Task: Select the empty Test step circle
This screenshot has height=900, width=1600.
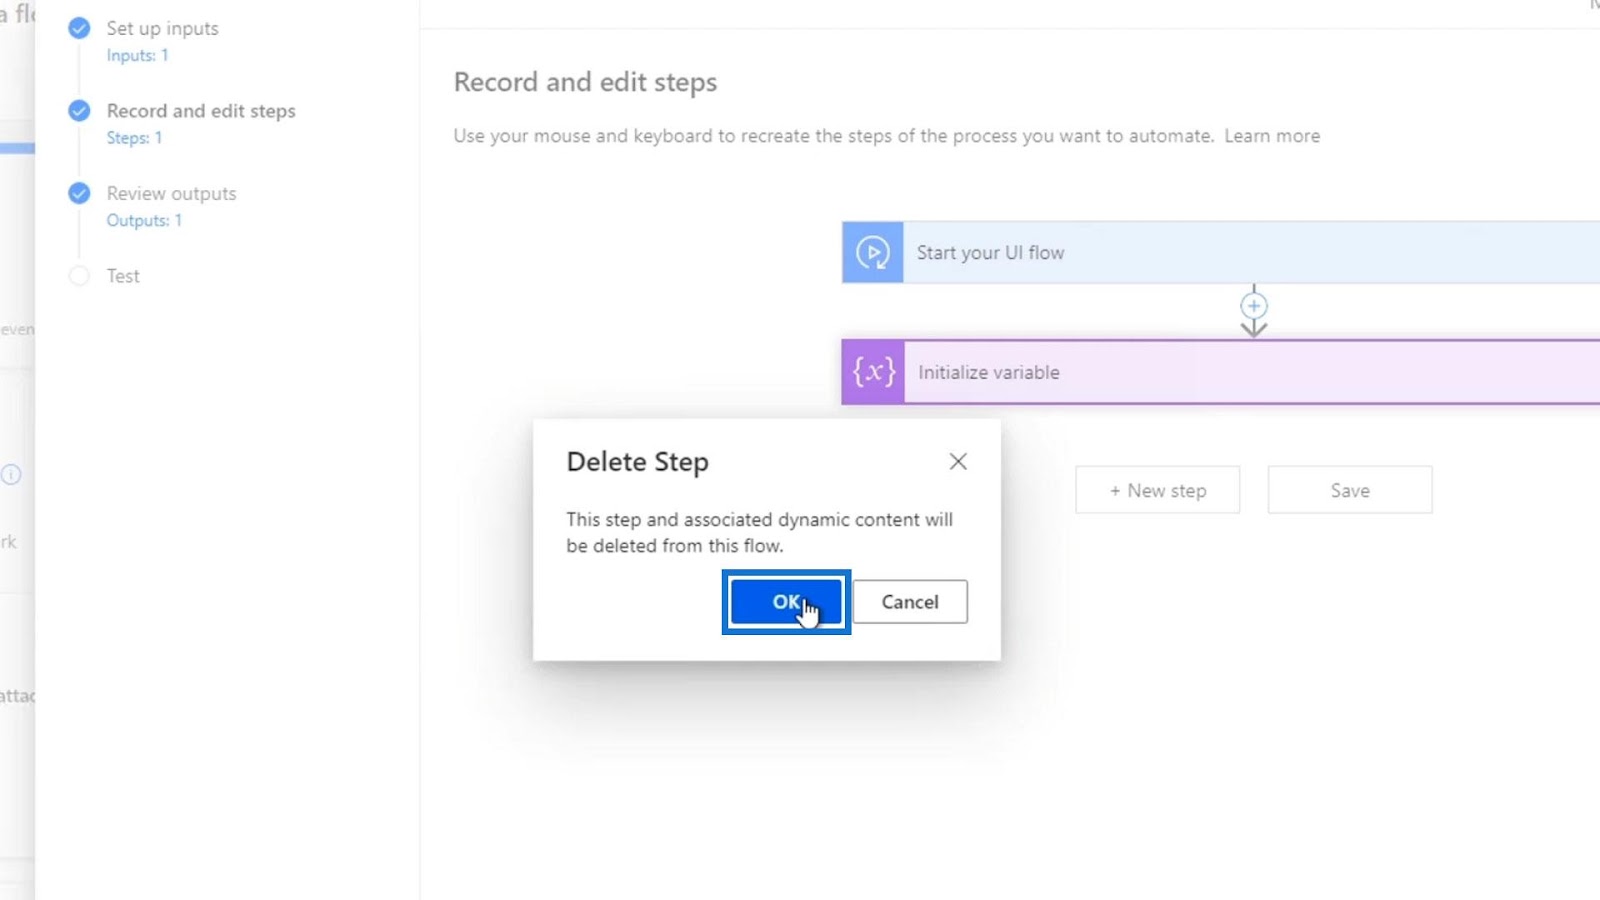Action: click(x=79, y=276)
